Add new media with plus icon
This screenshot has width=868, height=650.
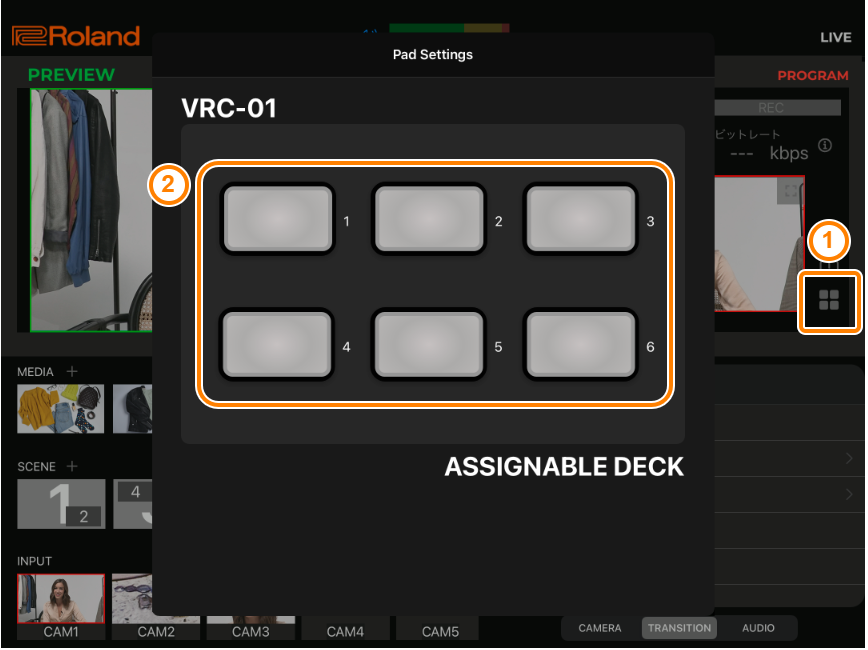pos(72,372)
